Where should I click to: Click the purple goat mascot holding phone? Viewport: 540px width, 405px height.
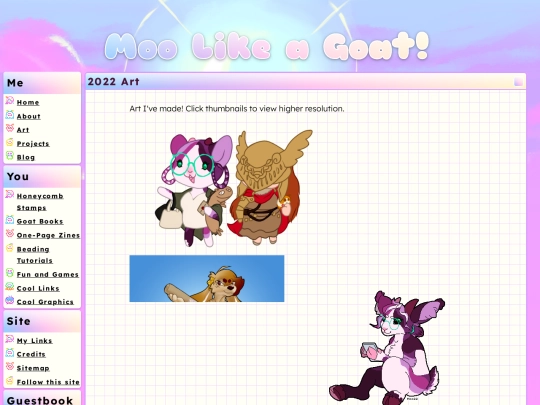(387, 347)
